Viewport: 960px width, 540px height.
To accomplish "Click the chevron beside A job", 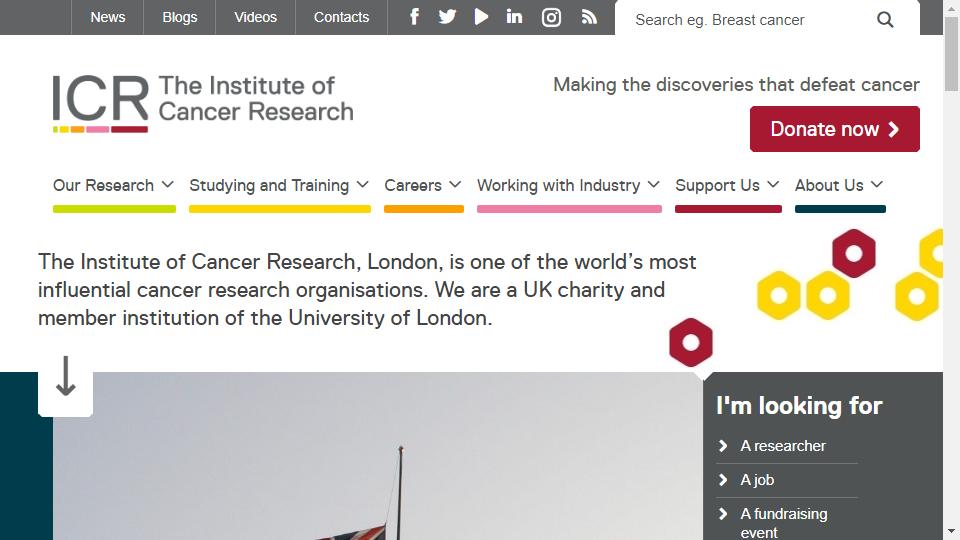I will [x=723, y=479].
